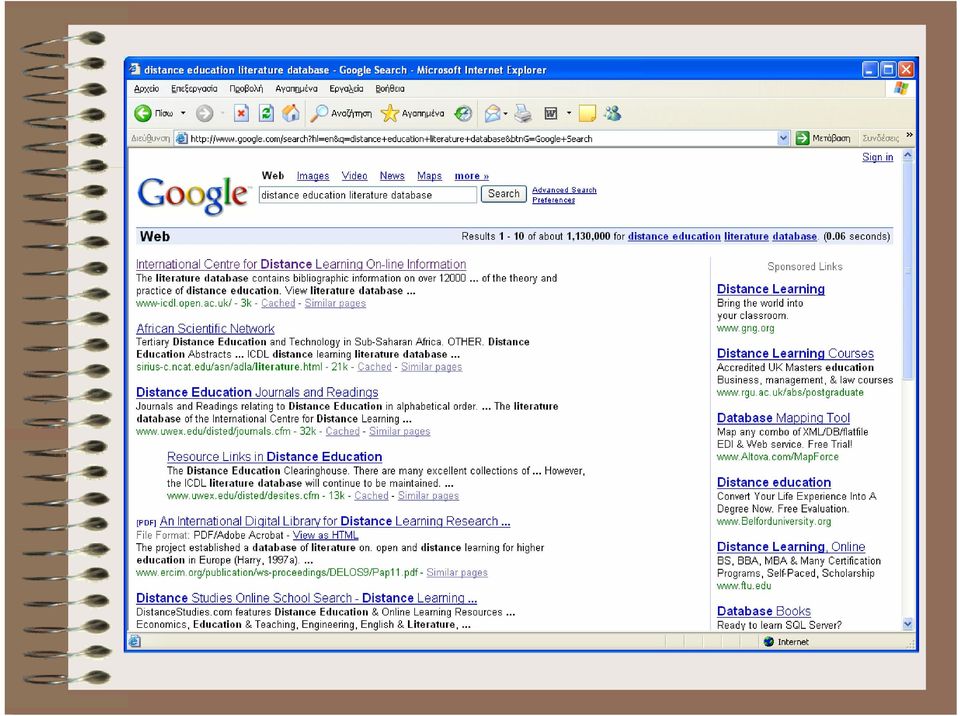Open Database Mapping Tool sponsored link

point(783,418)
